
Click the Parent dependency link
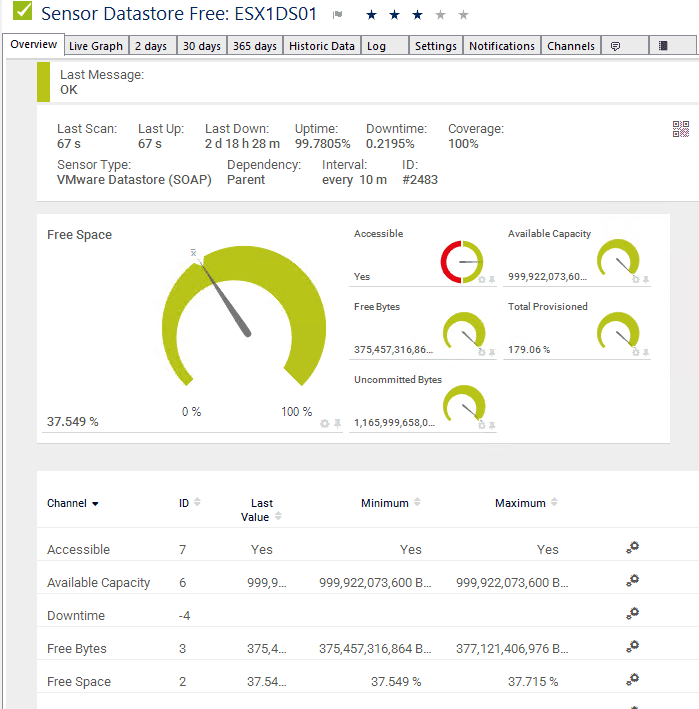(x=246, y=180)
